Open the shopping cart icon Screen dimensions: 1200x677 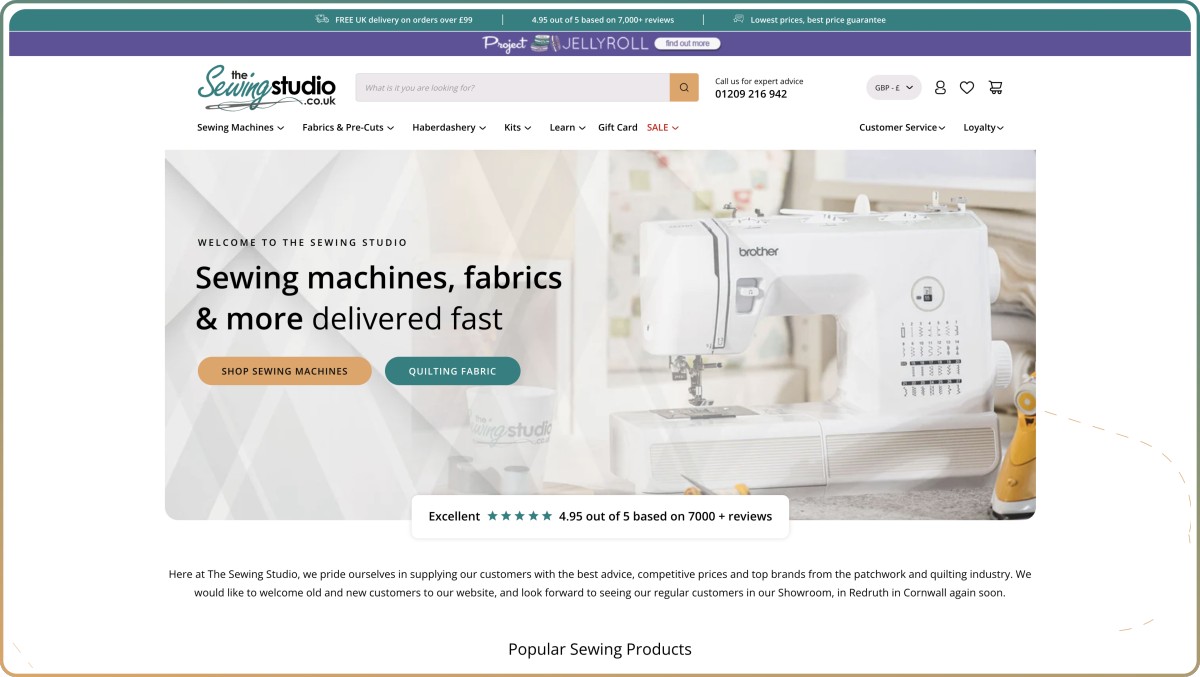[x=996, y=88]
